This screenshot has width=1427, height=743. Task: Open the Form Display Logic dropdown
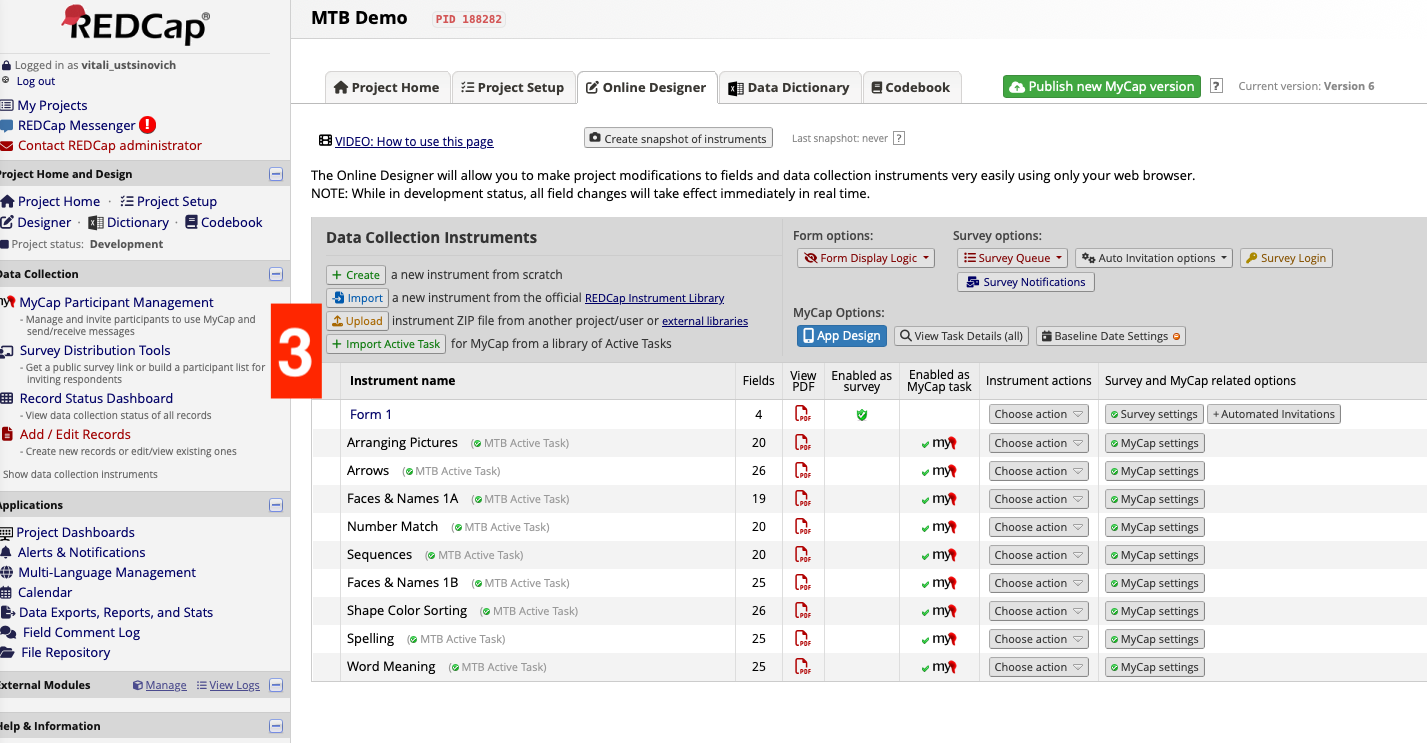pyautogui.click(x=866, y=258)
